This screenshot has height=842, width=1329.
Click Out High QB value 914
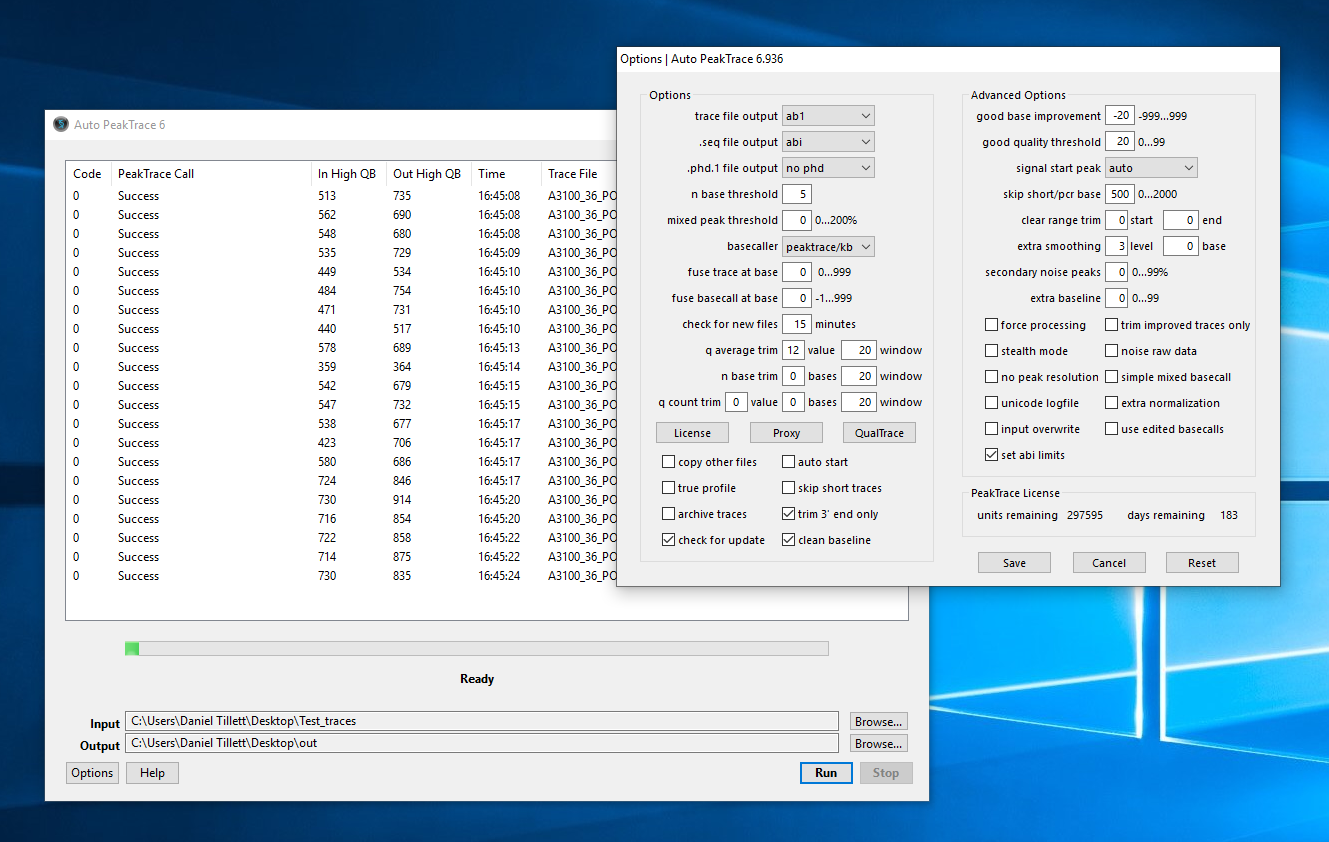pos(402,500)
